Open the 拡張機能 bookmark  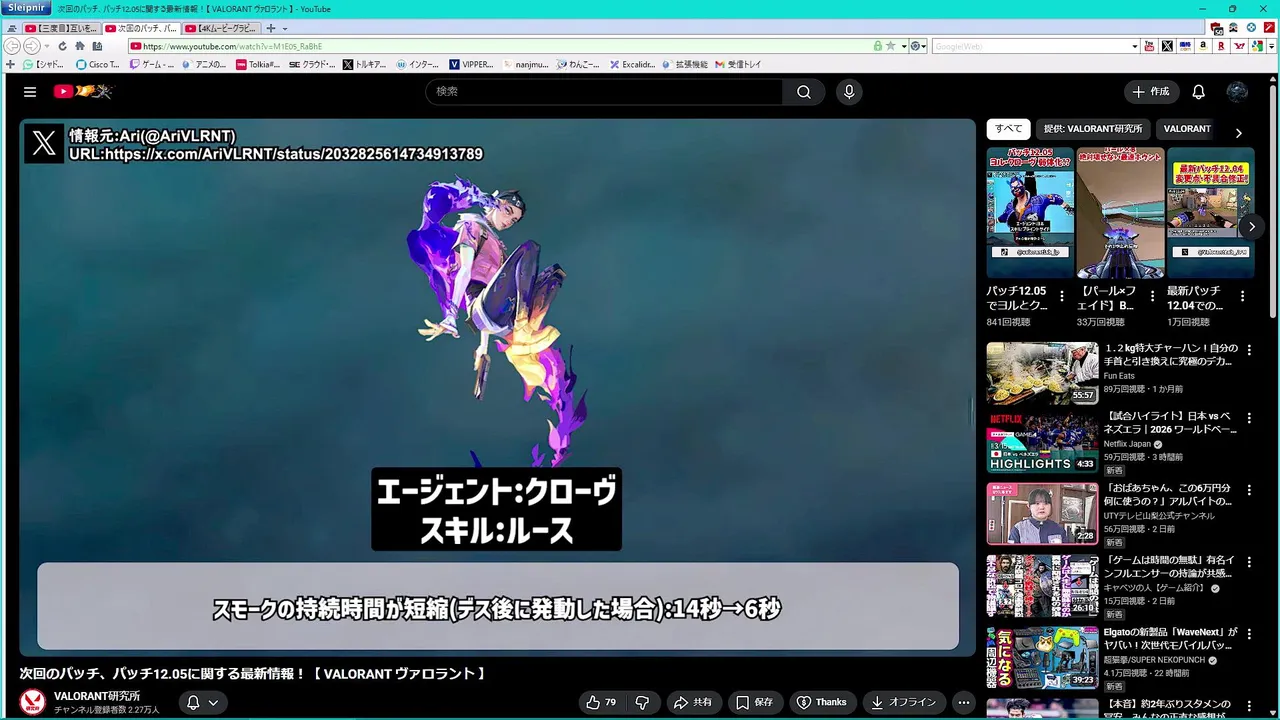pos(685,64)
